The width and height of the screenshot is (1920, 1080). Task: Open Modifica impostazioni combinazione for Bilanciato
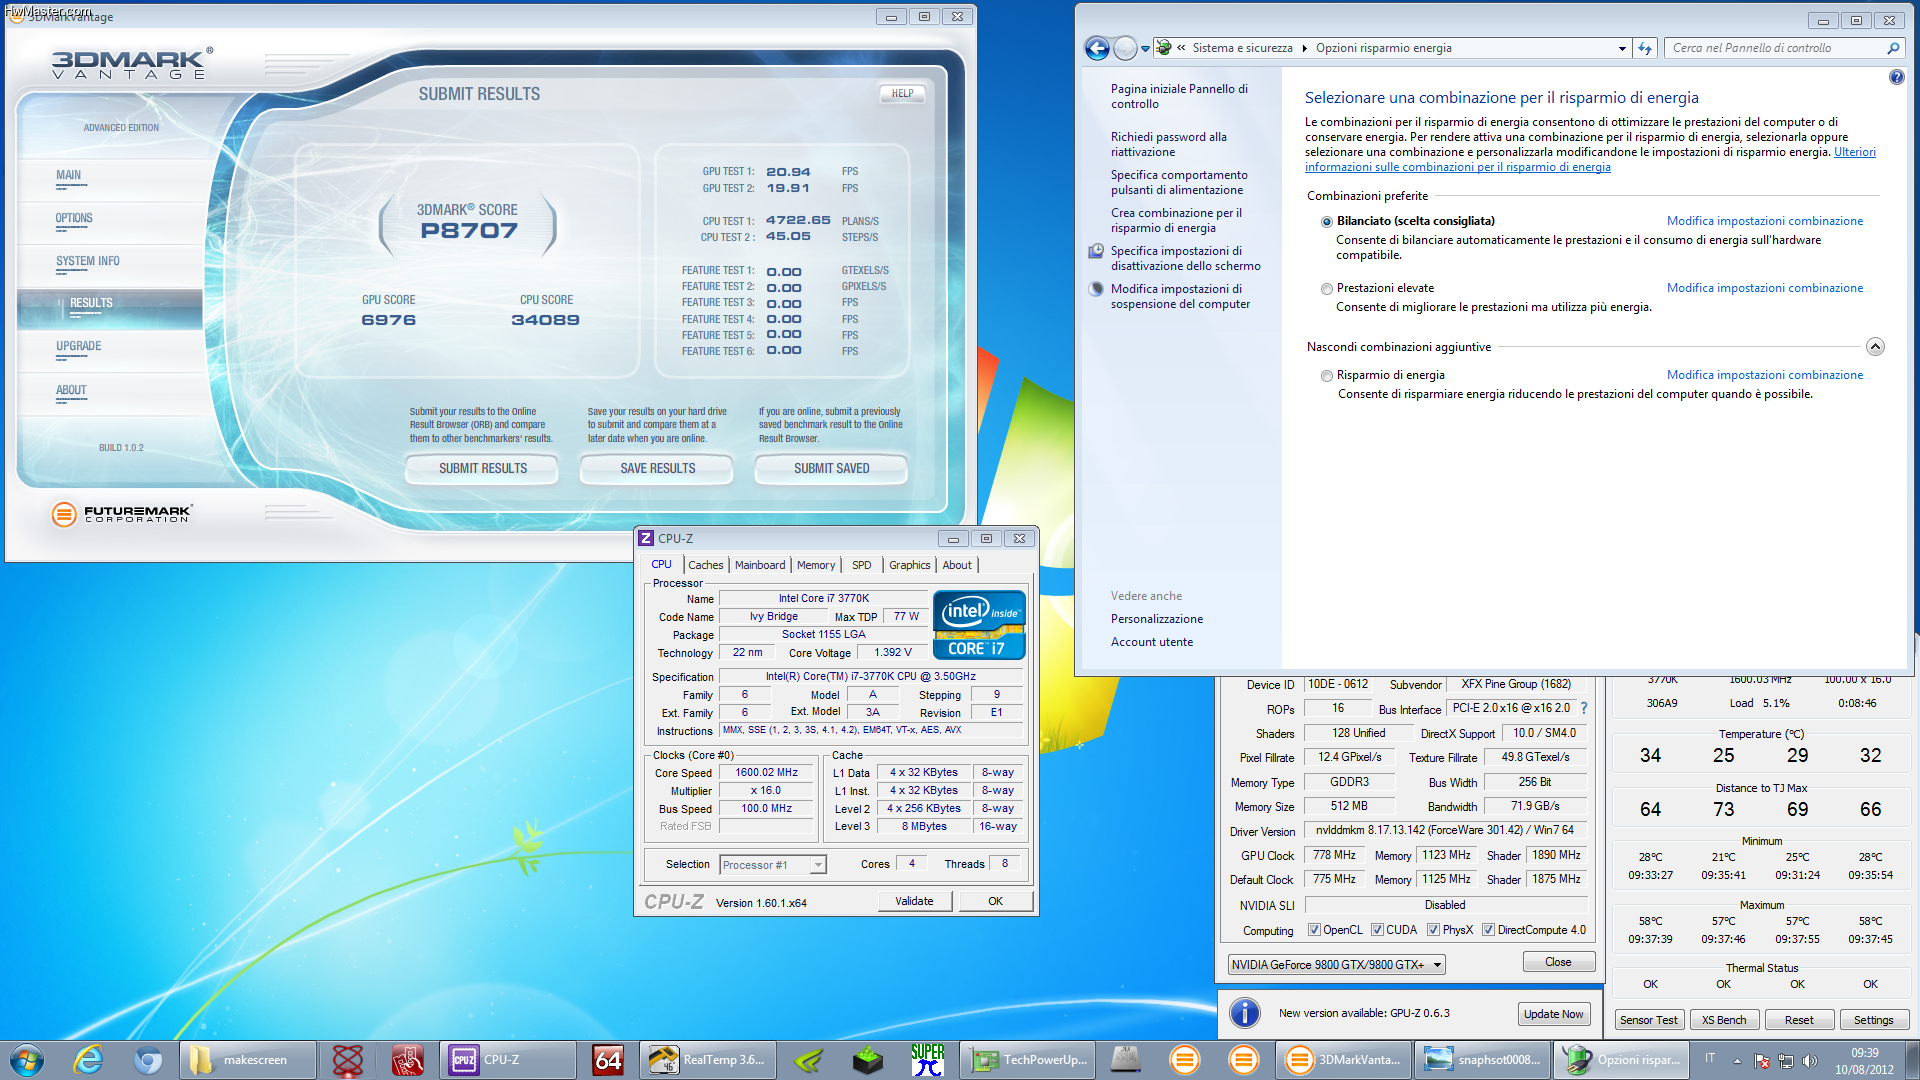point(1765,221)
